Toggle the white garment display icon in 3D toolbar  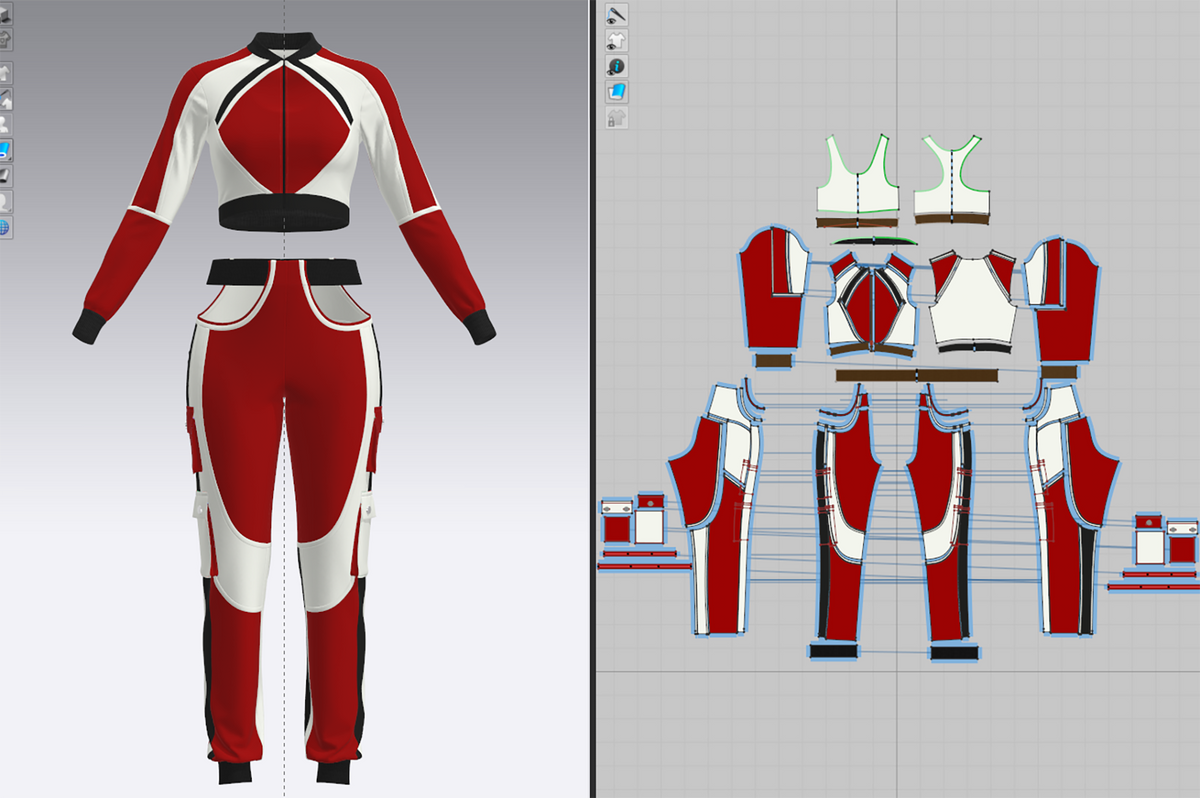(x=5, y=74)
